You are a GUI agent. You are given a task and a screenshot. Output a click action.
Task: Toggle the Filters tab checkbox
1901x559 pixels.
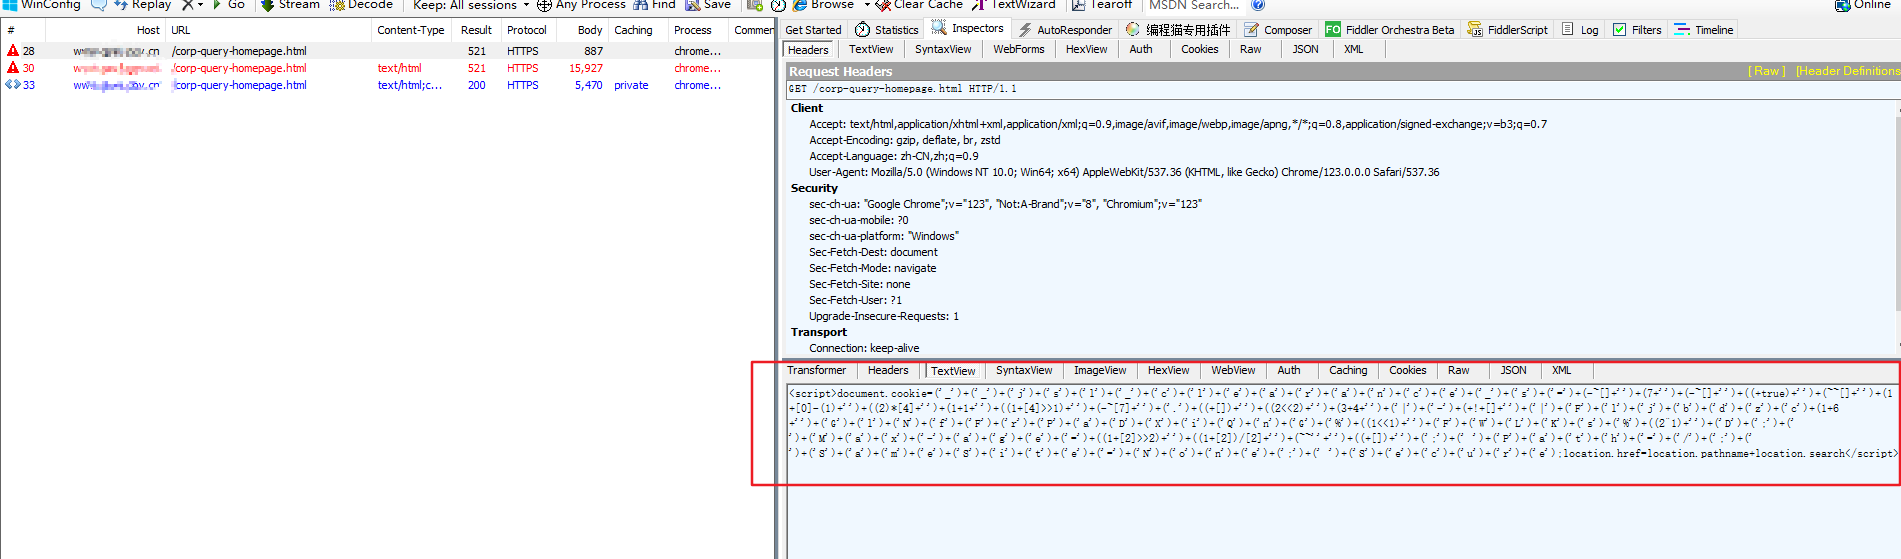pos(1619,30)
